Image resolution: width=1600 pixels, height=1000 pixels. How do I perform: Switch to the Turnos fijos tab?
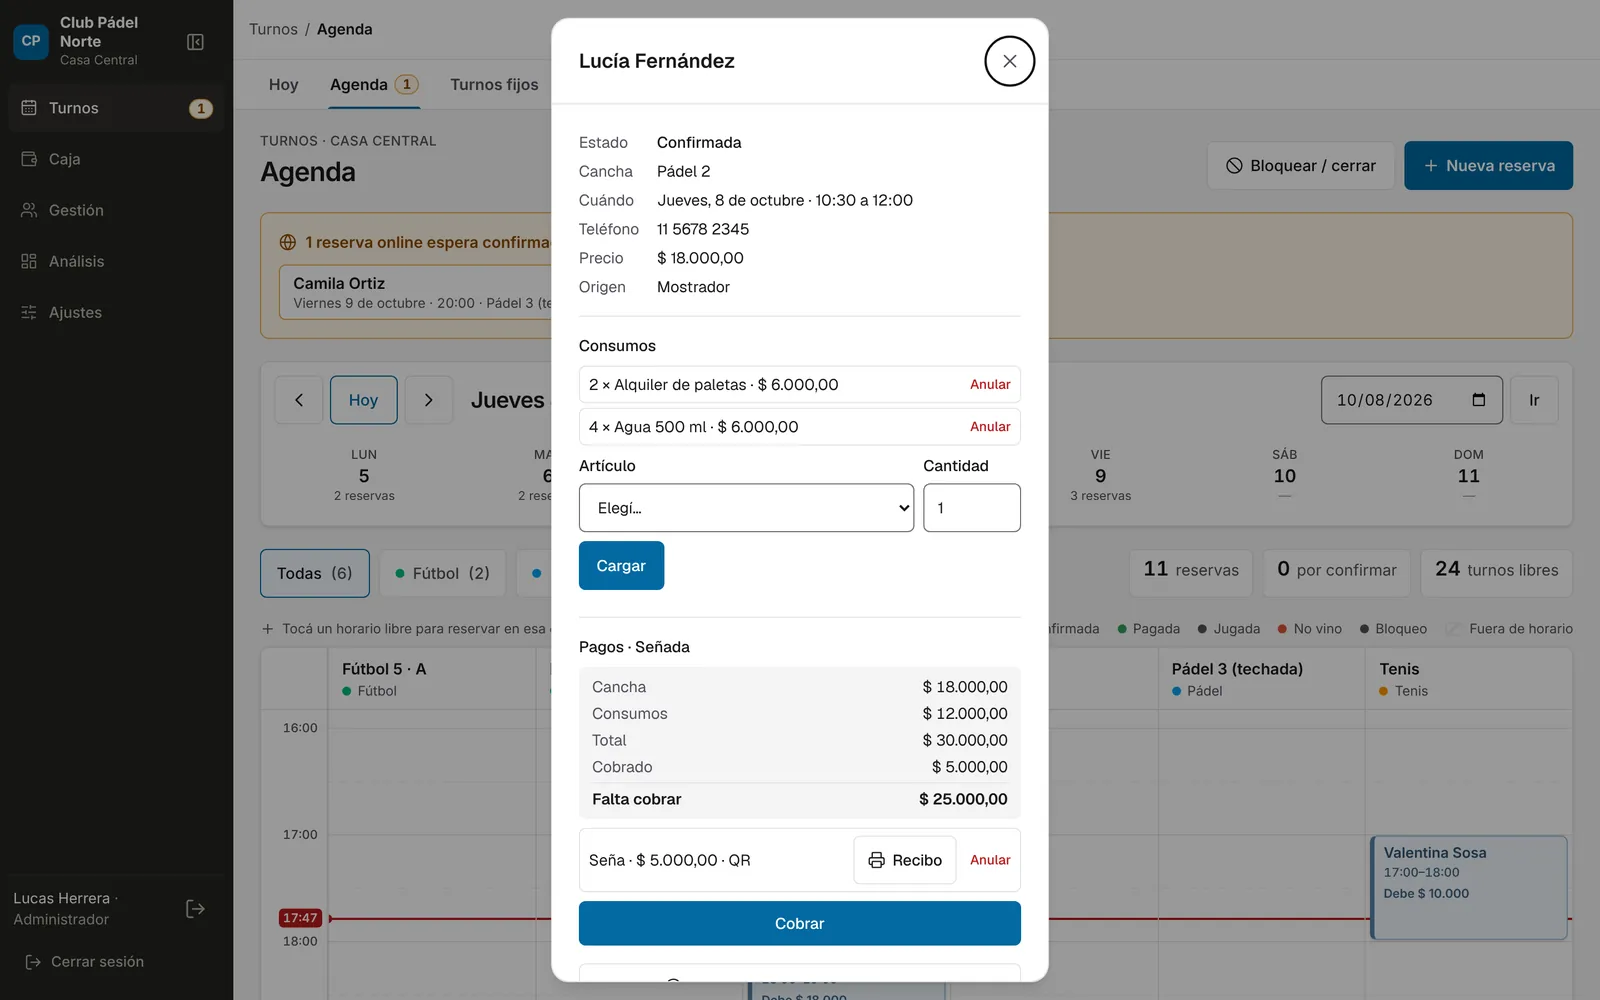click(494, 85)
